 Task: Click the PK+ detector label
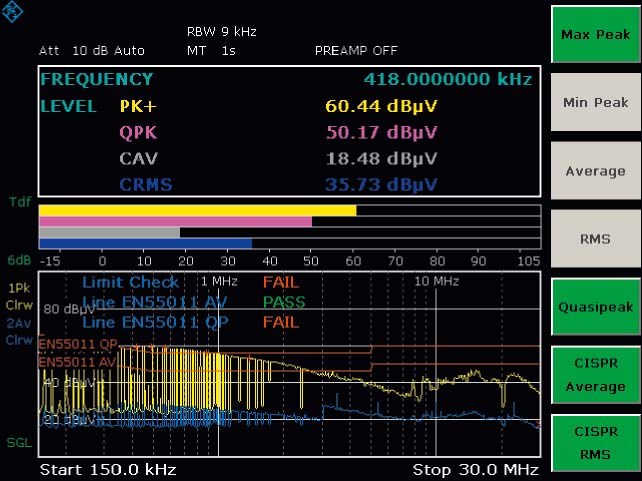(x=138, y=106)
